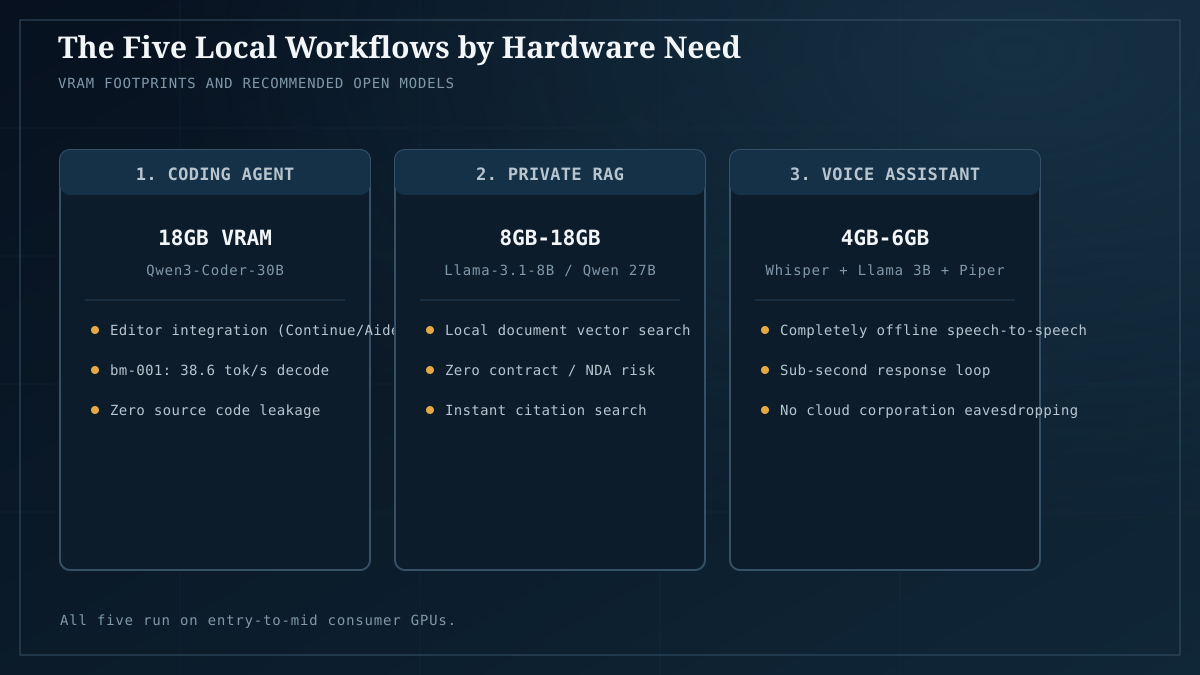The image size is (1200, 675).
Task: Click 'Zero source code leakage' line
Action: tap(215, 410)
